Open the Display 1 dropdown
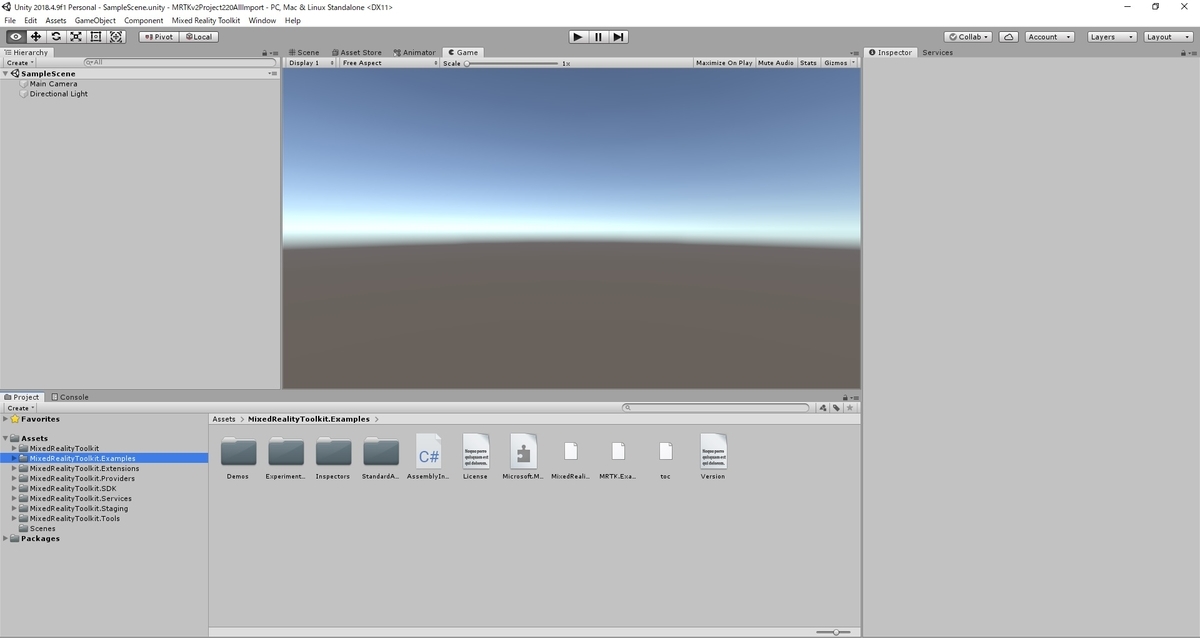 (311, 63)
